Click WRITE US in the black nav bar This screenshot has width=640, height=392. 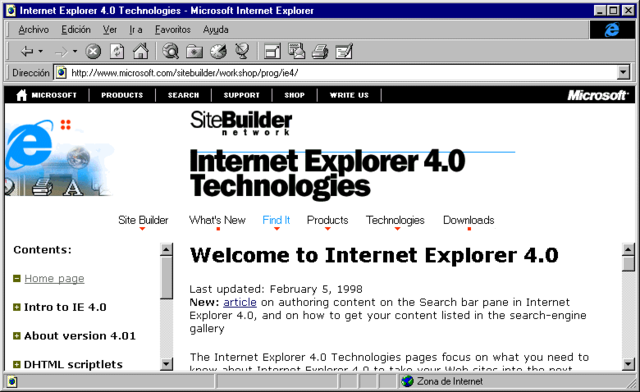click(349, 95)
